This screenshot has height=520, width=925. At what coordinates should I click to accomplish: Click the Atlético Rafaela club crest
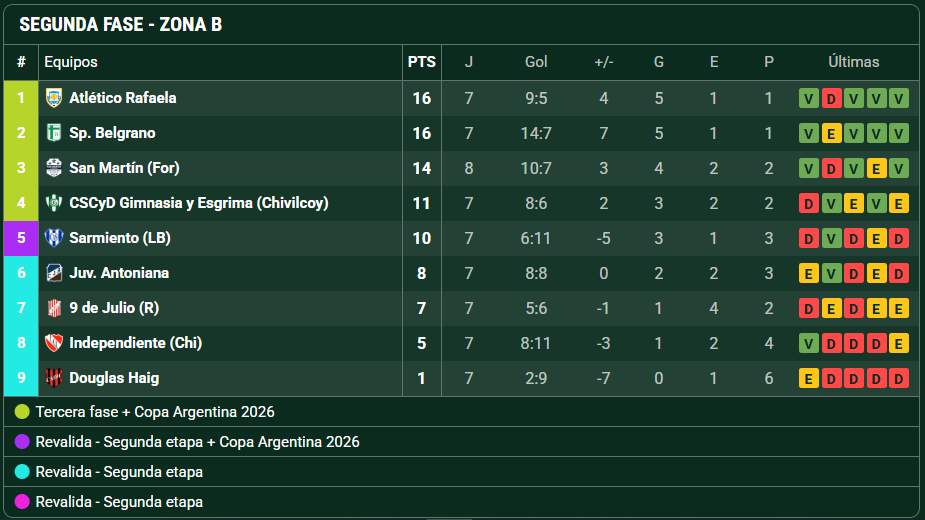tap(54, 98)
